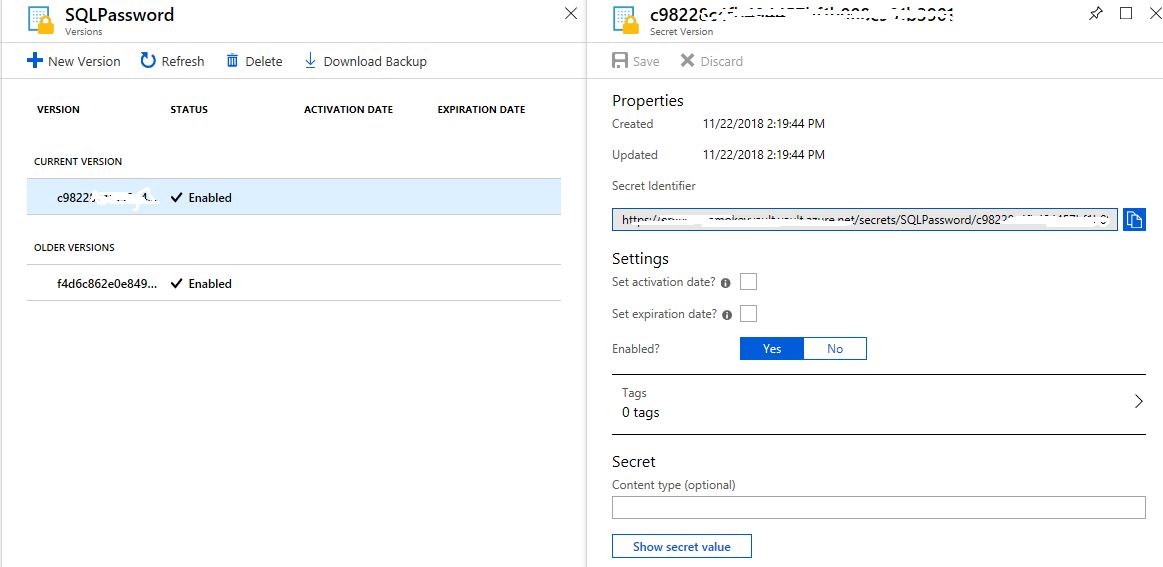Click the ACTIVATION DATE column header
The height and width of the screenshot is (567, 1163).
click(349, 109)
